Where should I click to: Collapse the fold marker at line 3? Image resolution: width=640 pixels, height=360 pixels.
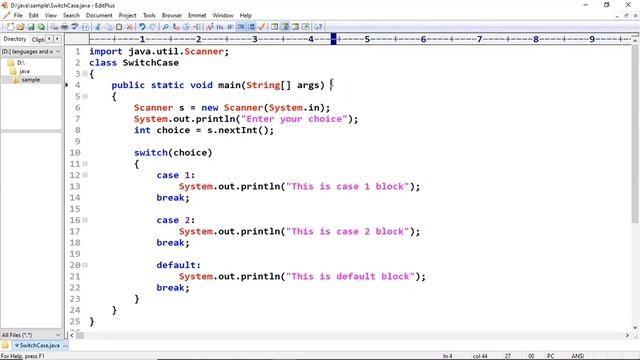click(x=85, y=74)
